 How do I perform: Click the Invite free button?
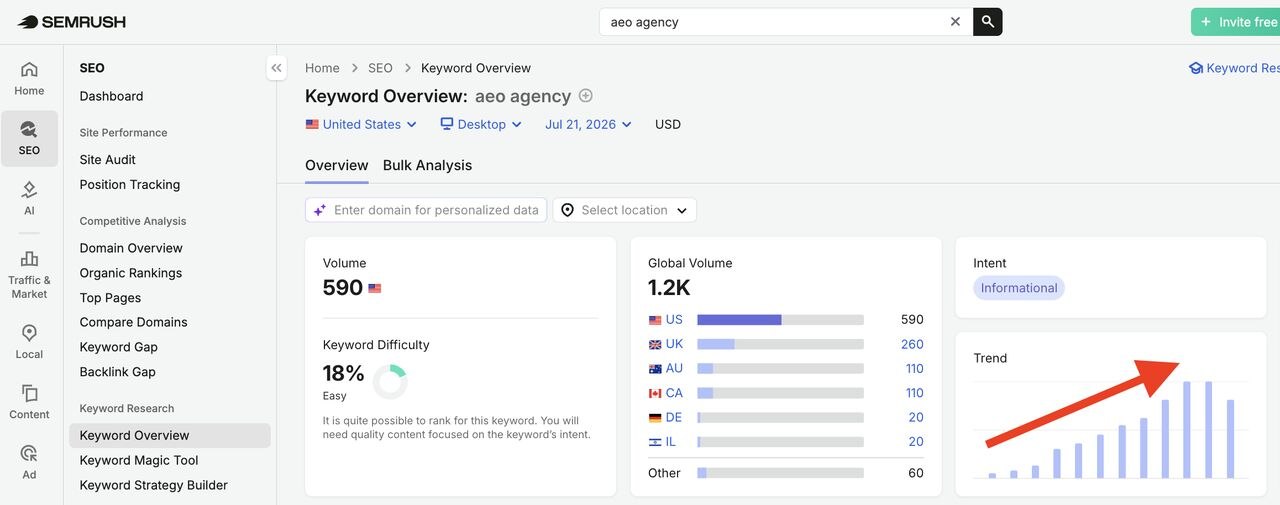coord(1236,22)
